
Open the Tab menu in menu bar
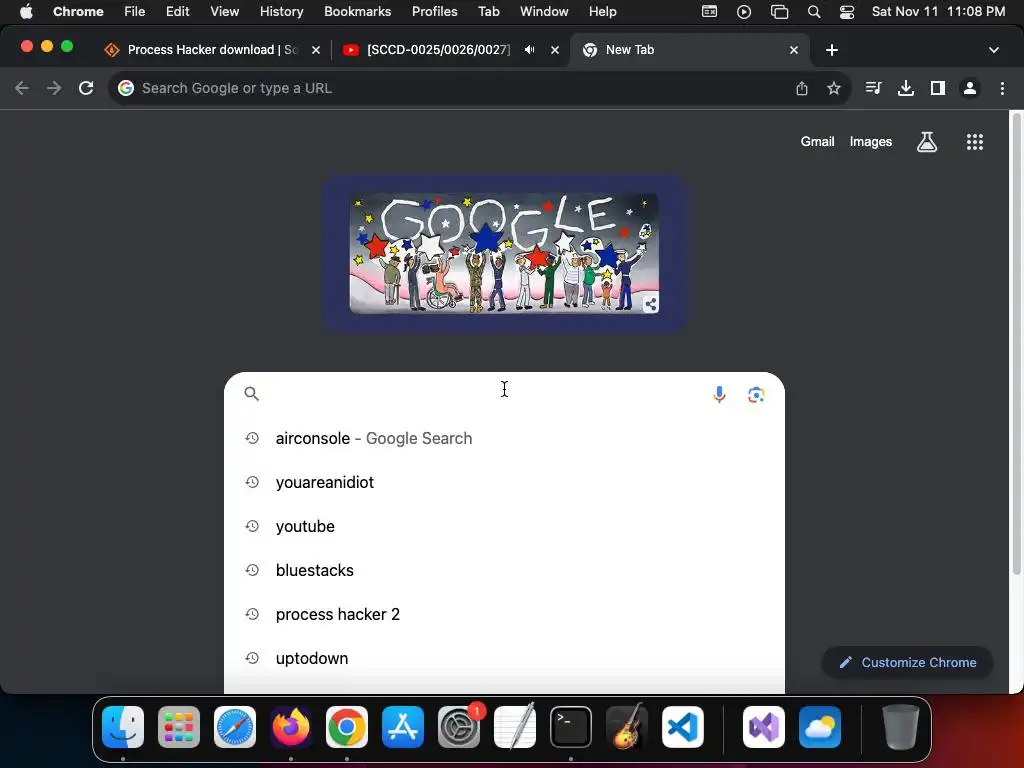488,12
